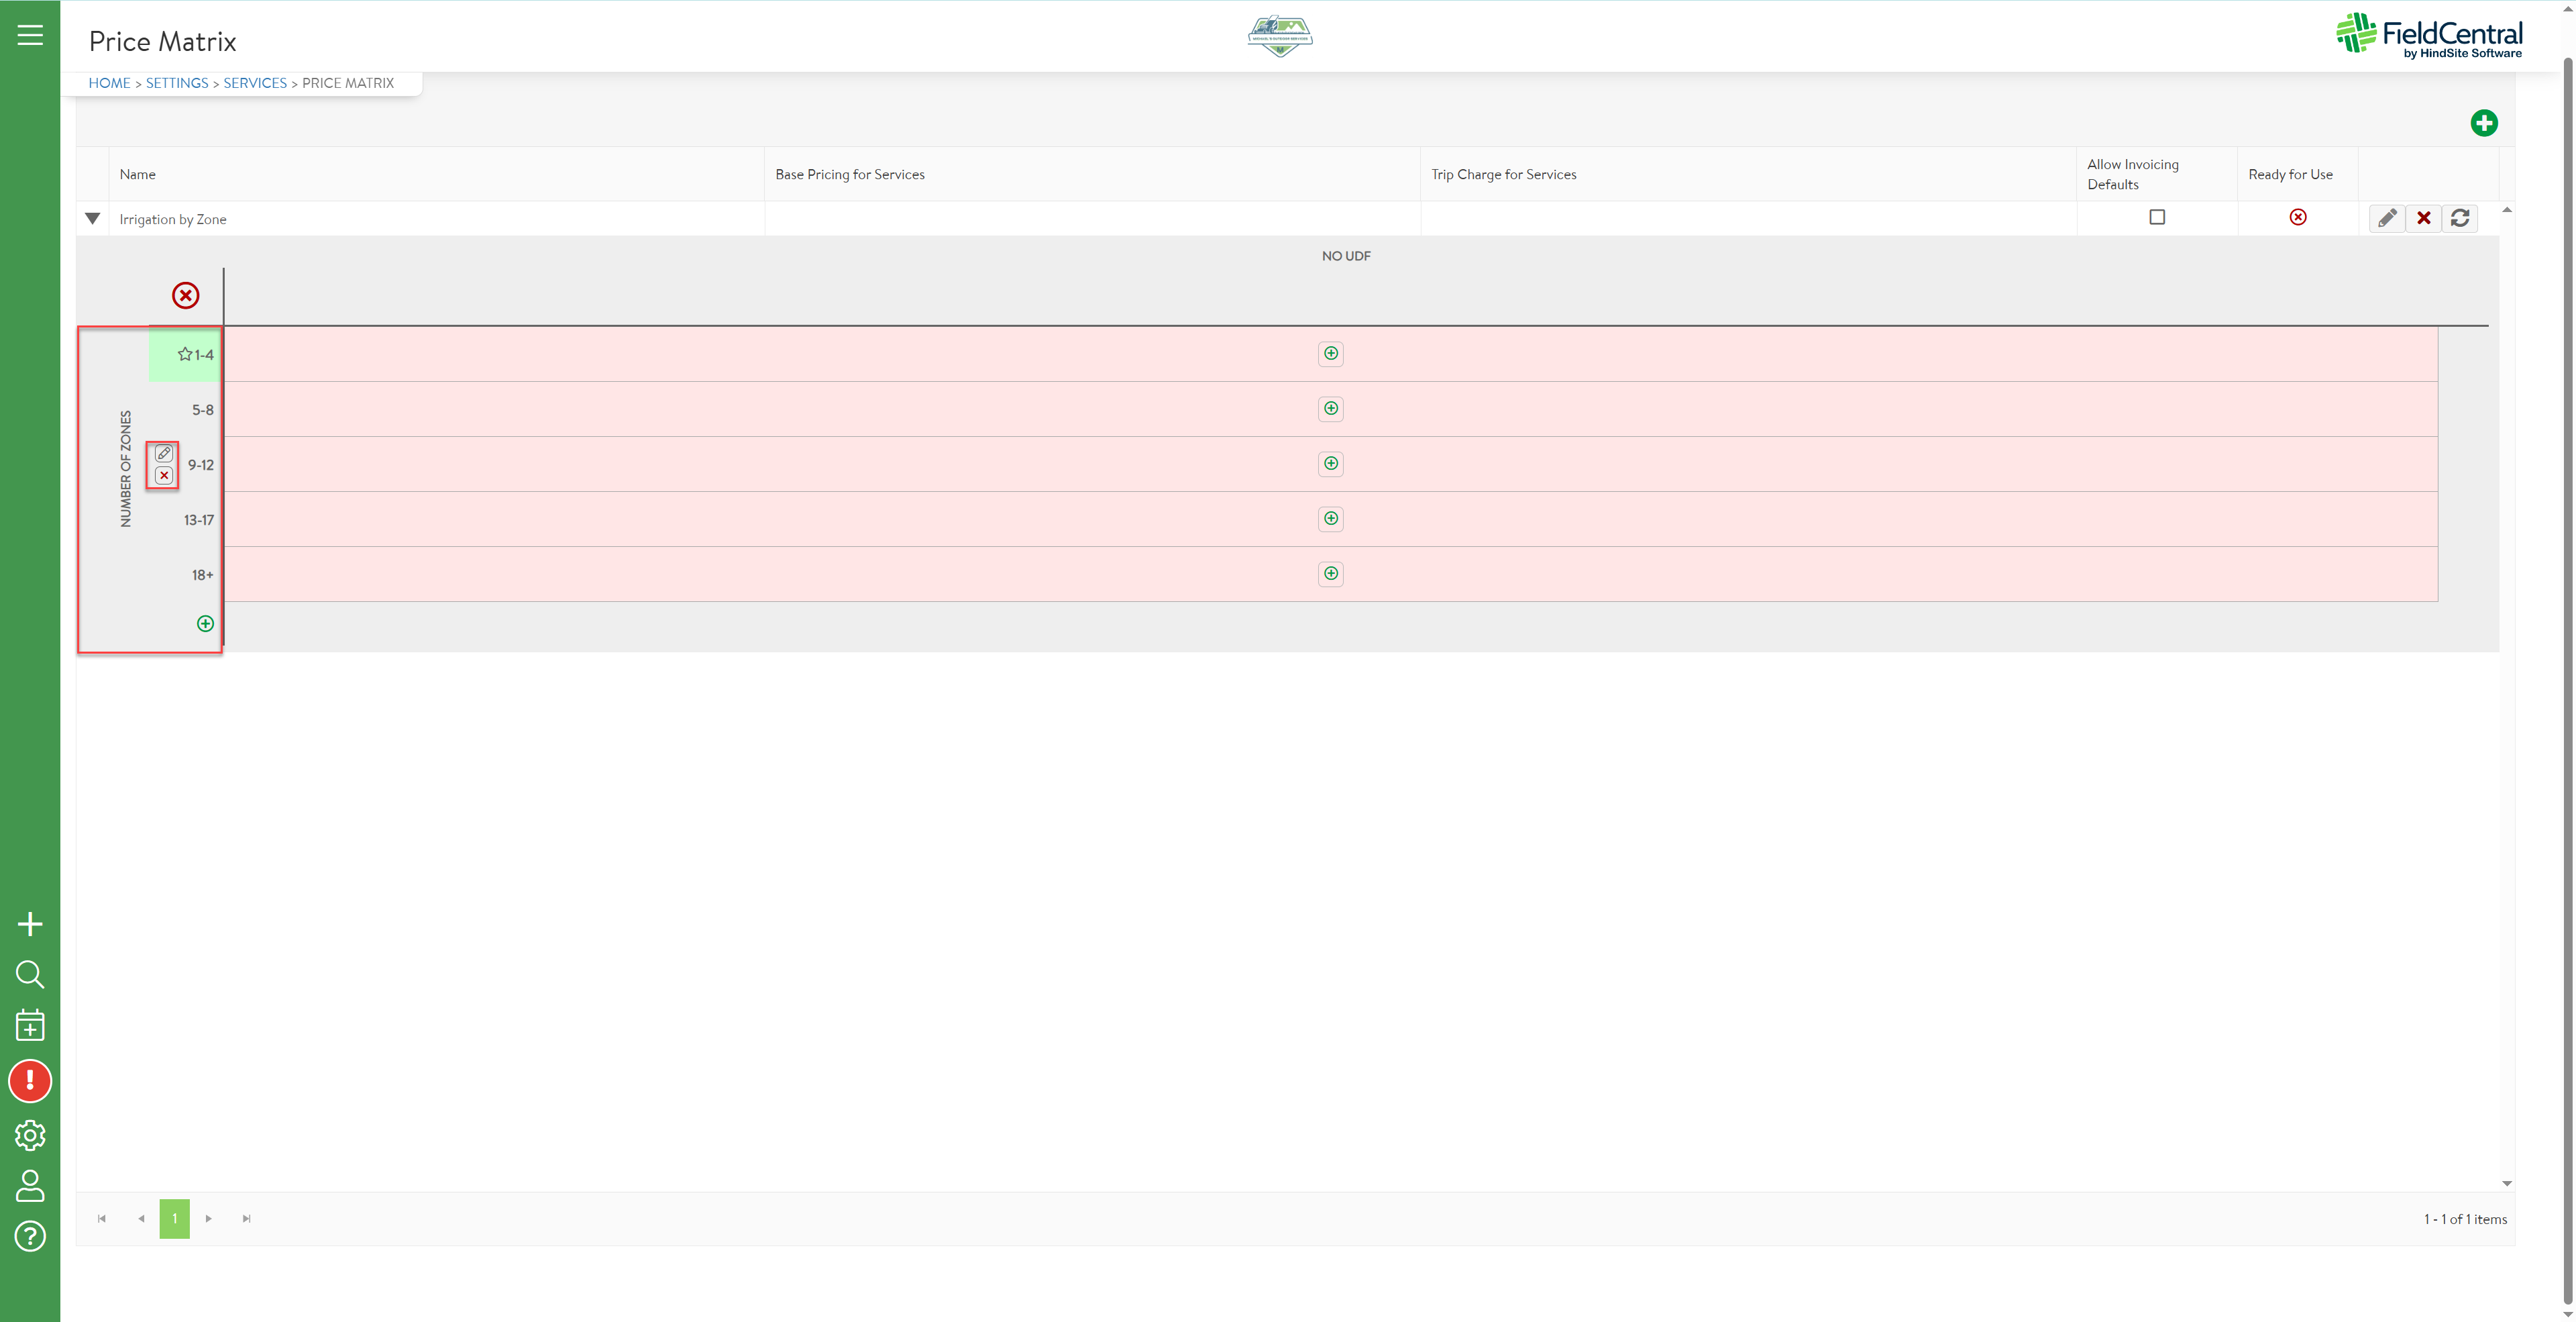Open the alert notification icon in sidebar

(30, 1080)
